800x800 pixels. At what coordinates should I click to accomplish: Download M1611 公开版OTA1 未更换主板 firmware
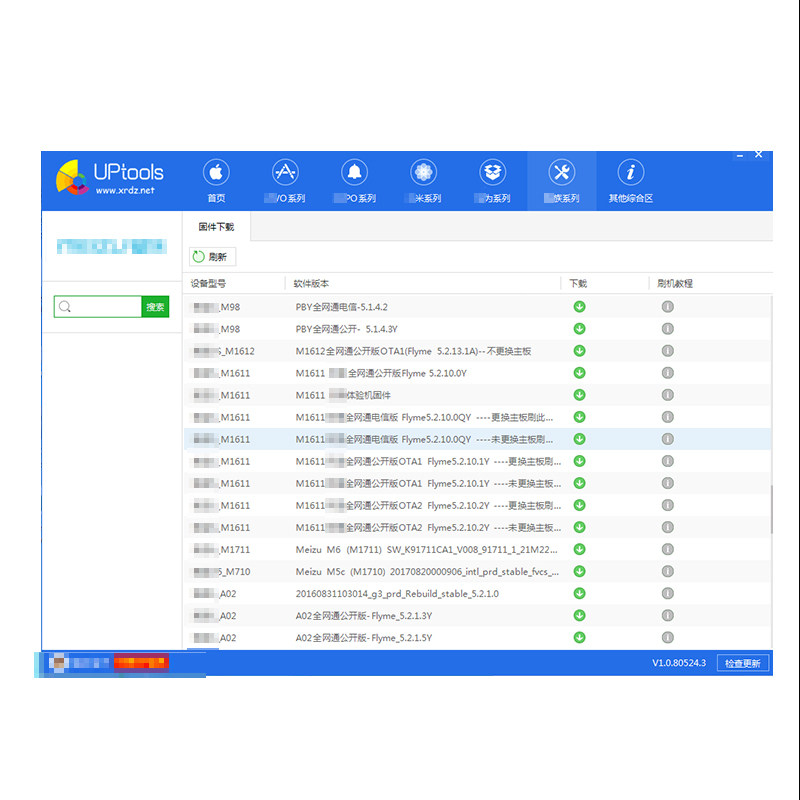579,483
